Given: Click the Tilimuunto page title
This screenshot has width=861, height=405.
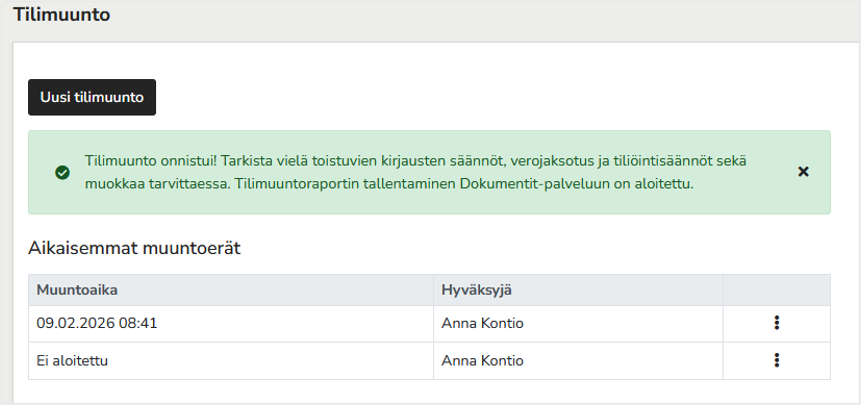Looking at the screenshot, I should click(x=62, y=15).
